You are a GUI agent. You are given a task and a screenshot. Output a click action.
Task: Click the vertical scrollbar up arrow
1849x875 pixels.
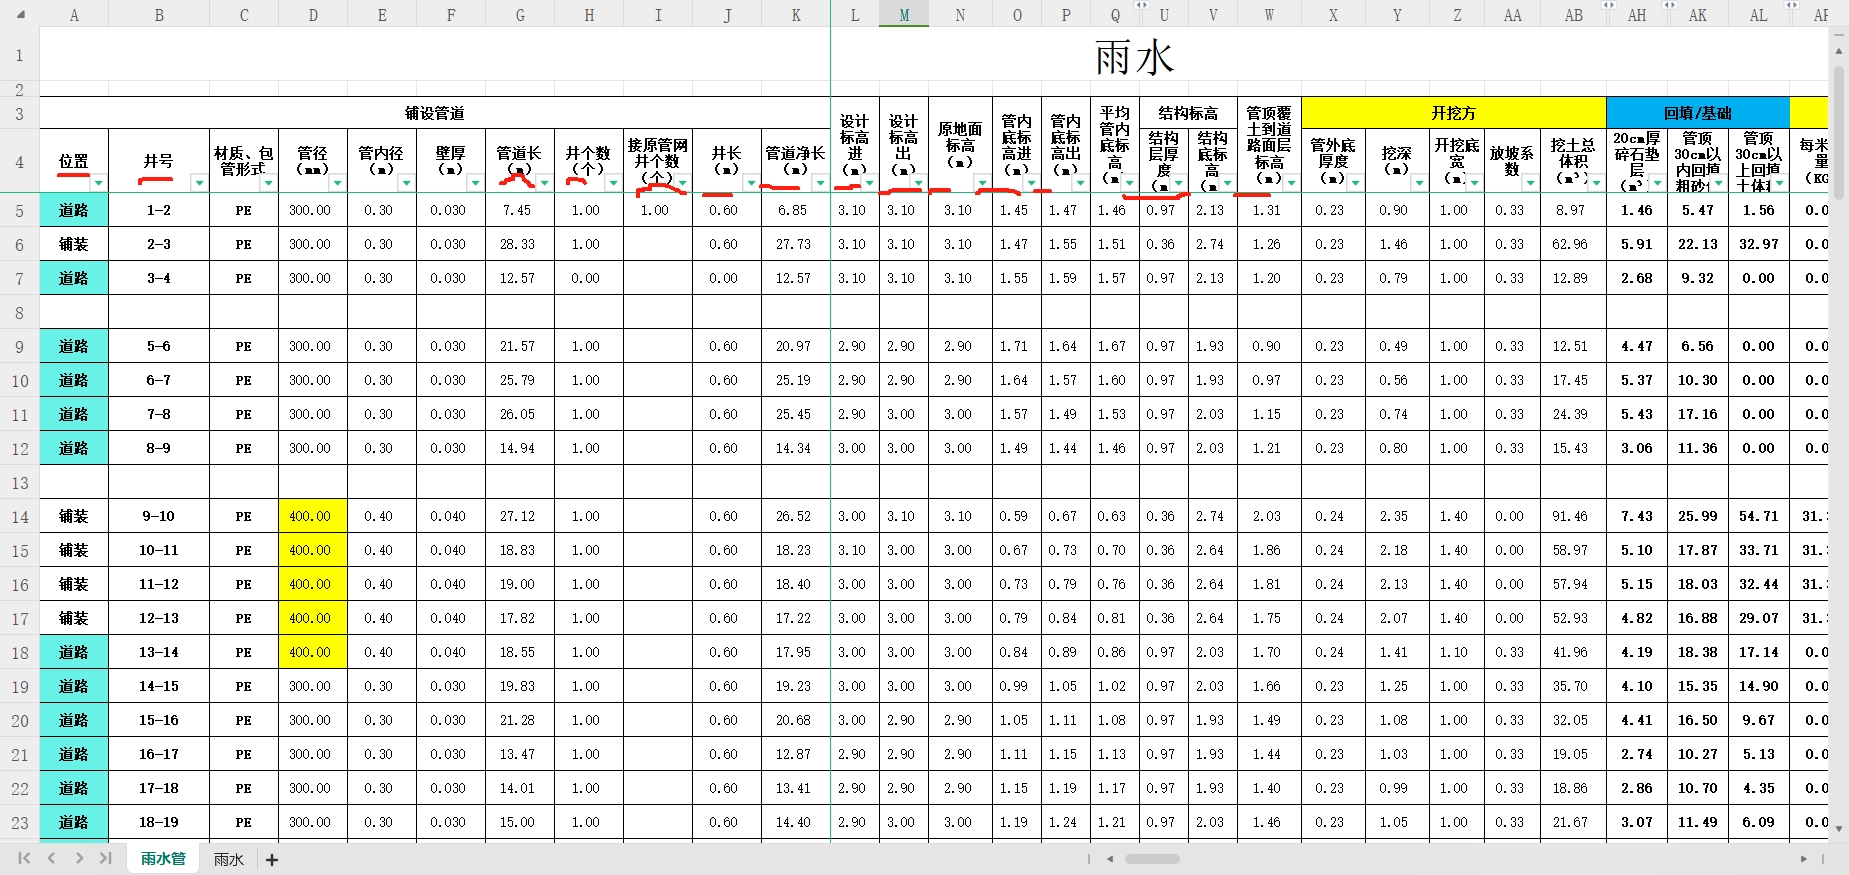(1838, 51)
